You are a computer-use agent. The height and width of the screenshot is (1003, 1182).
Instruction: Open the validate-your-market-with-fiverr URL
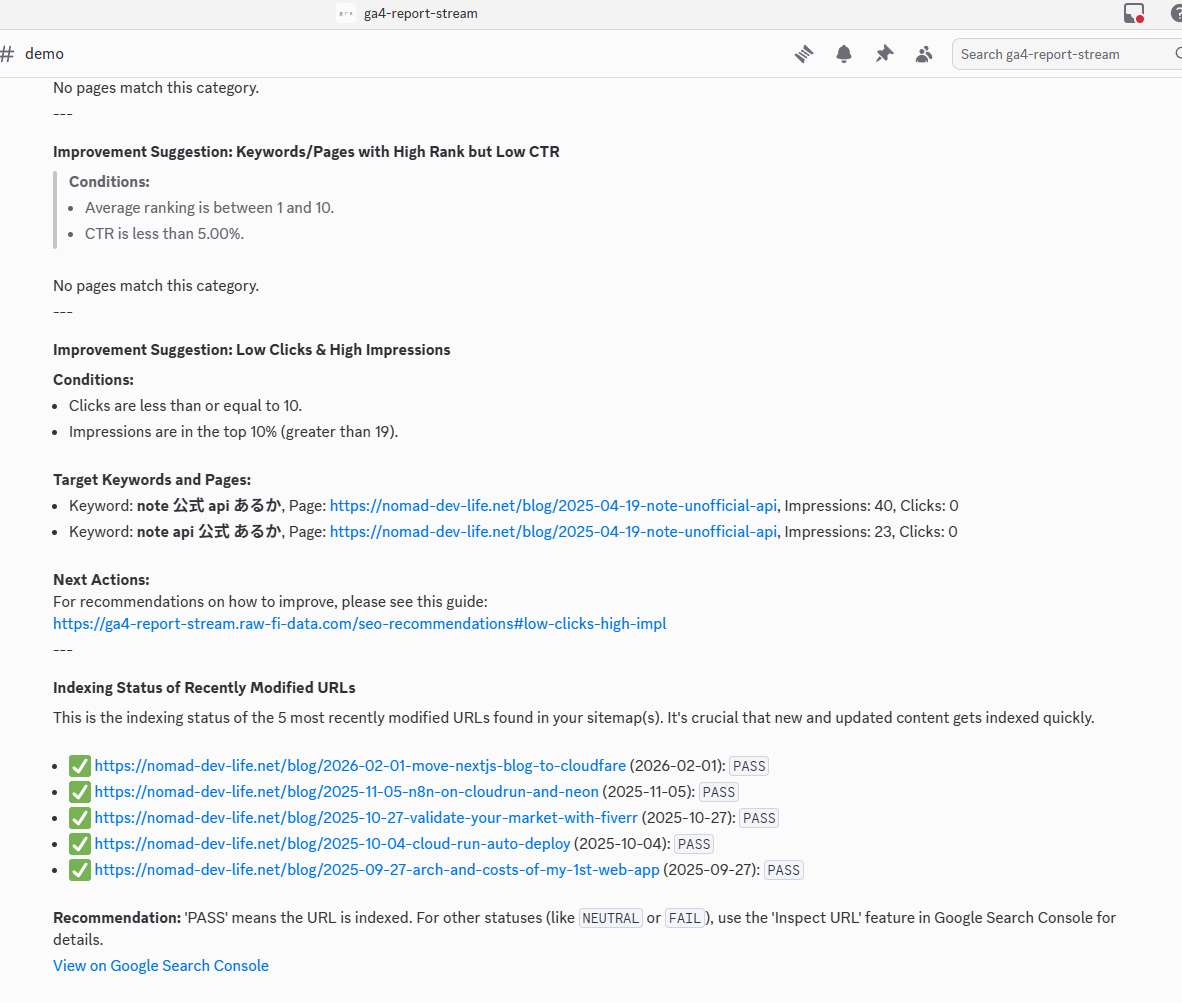366,818
